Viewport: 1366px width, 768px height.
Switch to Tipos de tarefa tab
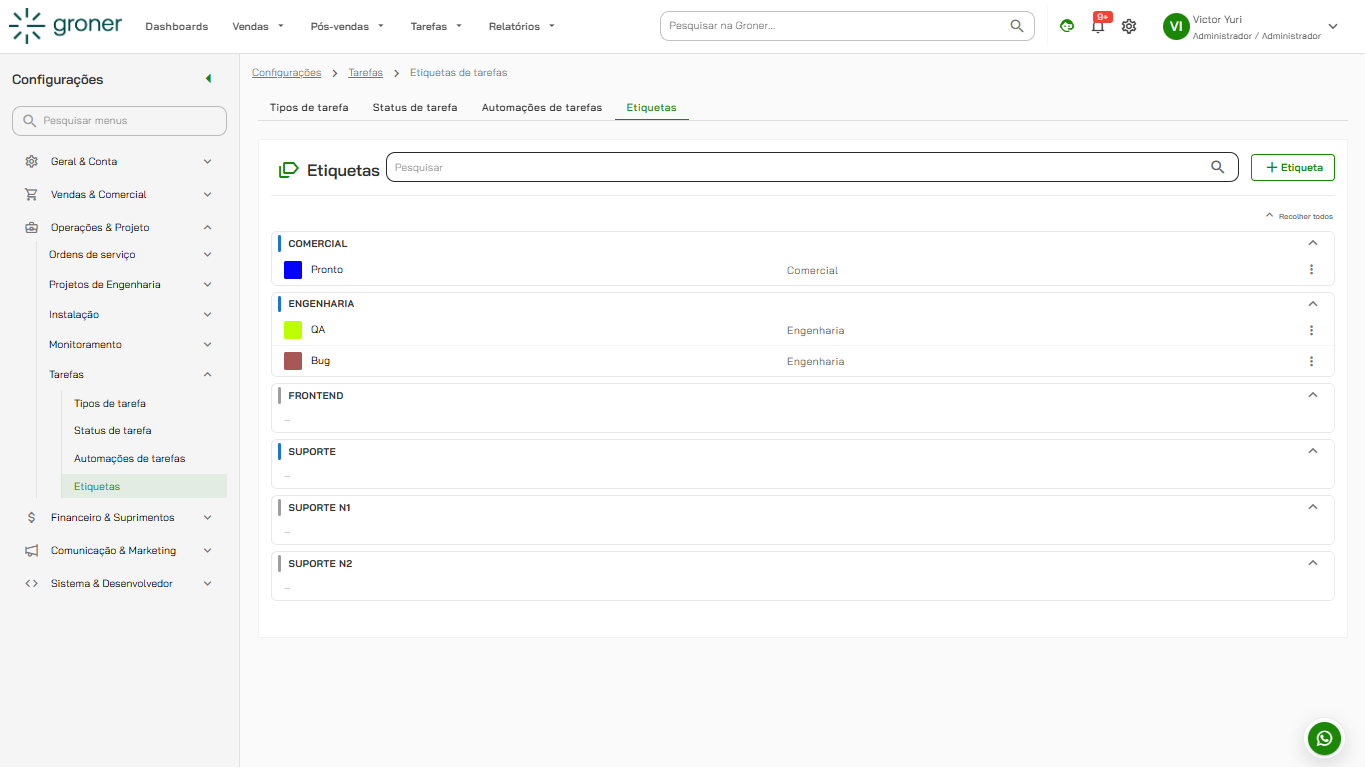tap(309, 107)
